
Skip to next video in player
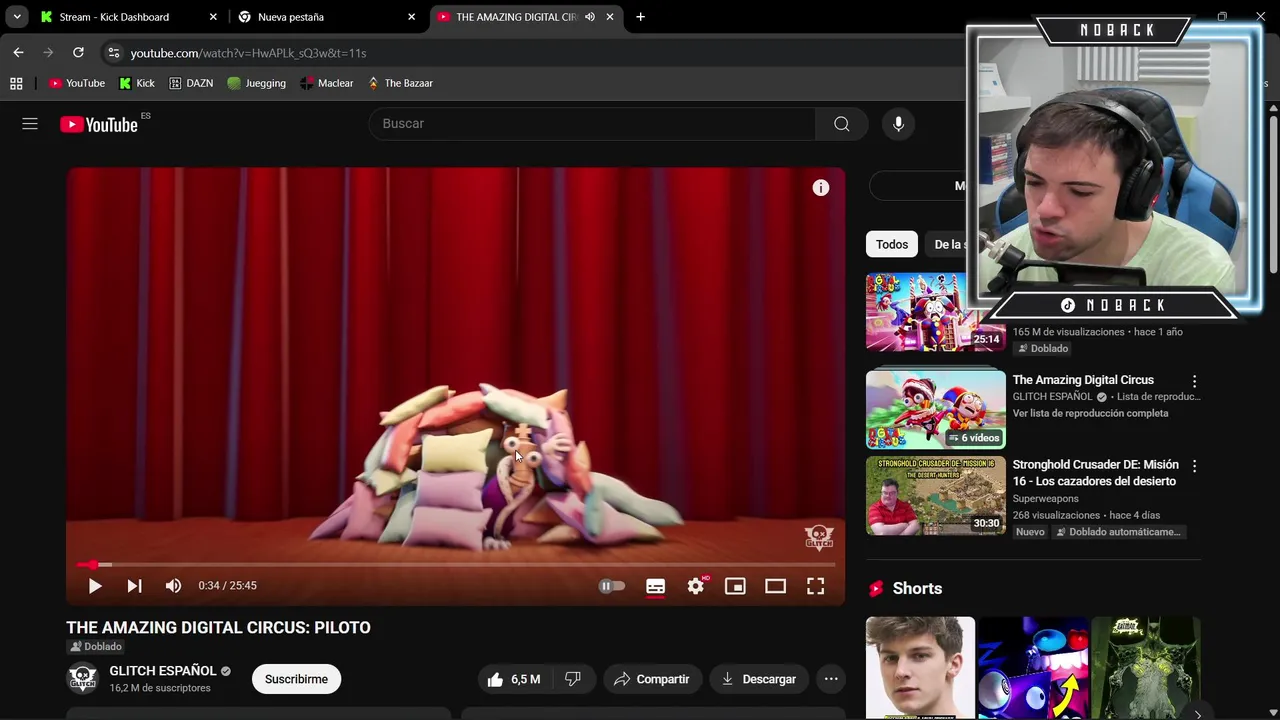click(134, 586)
